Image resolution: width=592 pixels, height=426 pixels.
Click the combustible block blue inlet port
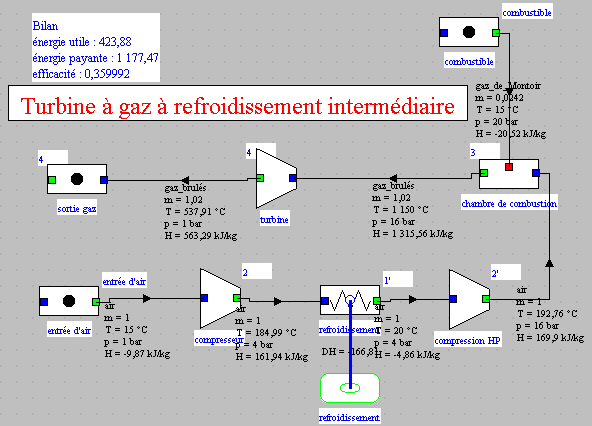tap(444, 33)
